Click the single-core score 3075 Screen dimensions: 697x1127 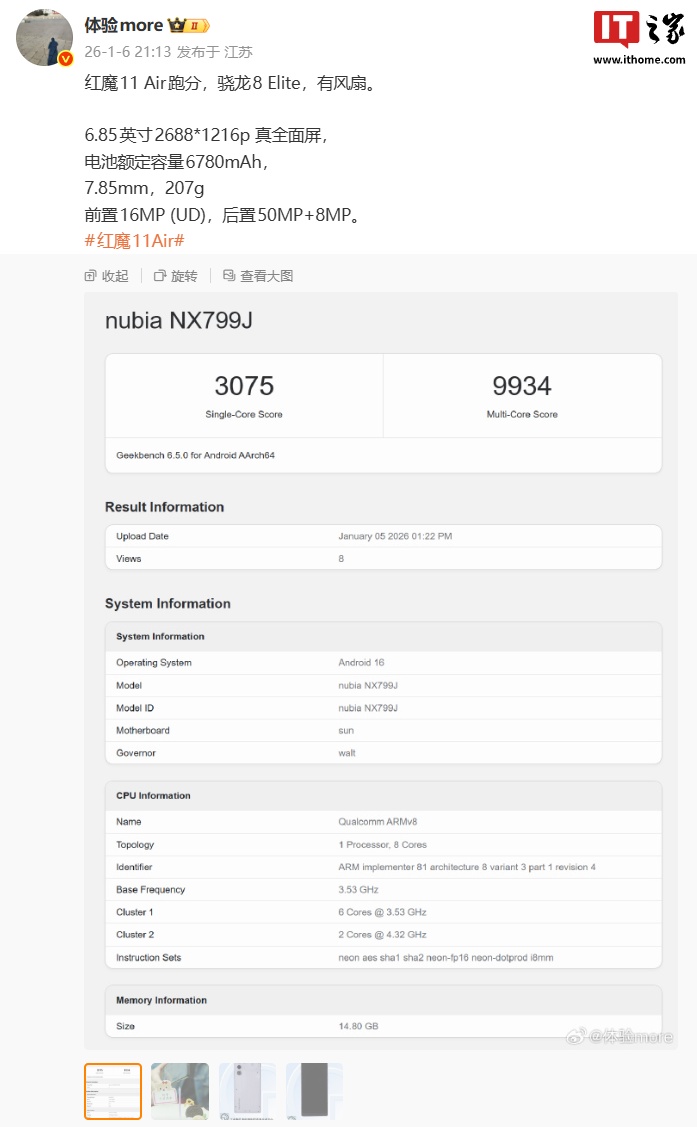click(x=244, y=386)
